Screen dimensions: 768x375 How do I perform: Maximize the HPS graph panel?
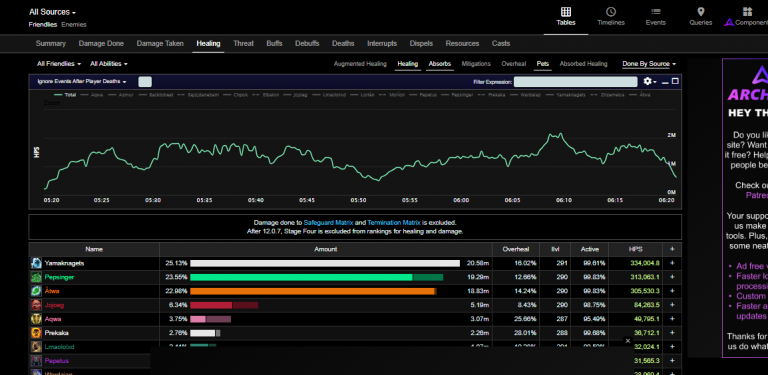pyautogui.click(x=675, y=81)
